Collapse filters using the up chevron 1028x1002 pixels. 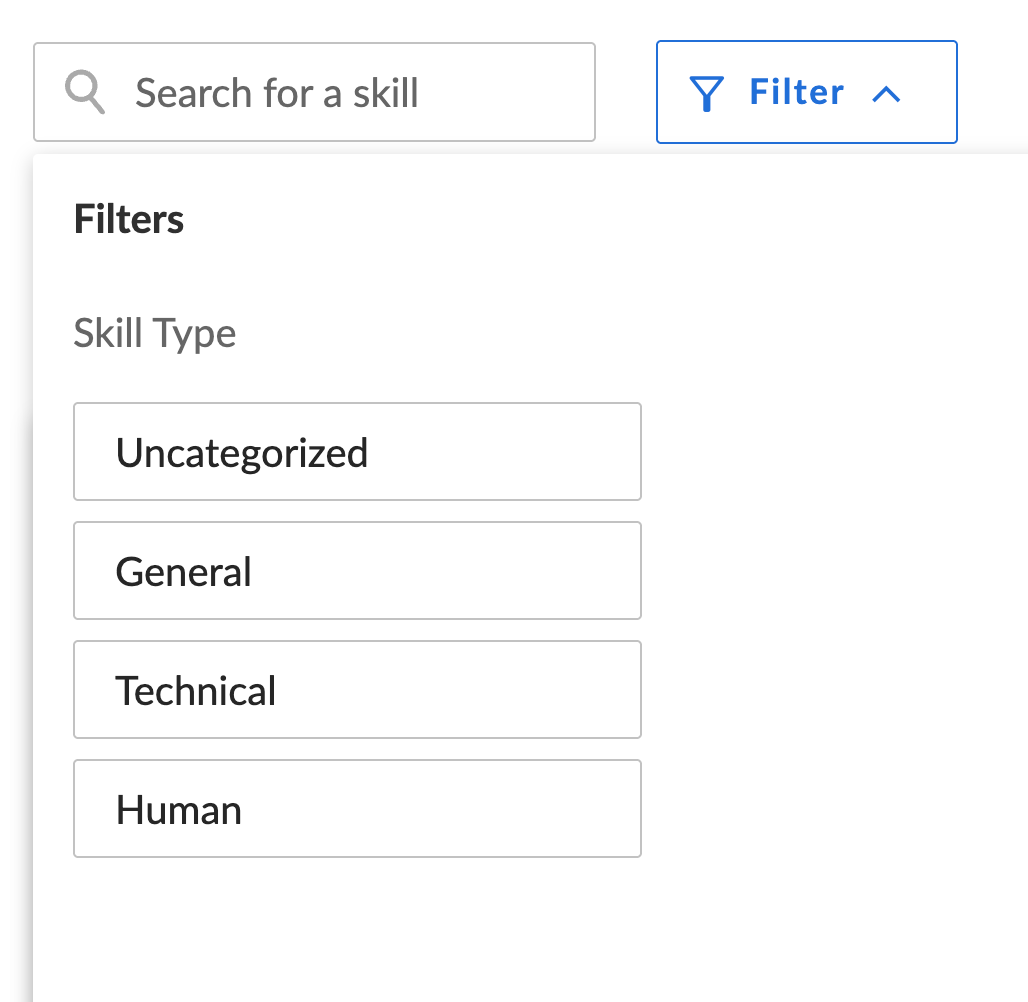click(x=886, y=94)
